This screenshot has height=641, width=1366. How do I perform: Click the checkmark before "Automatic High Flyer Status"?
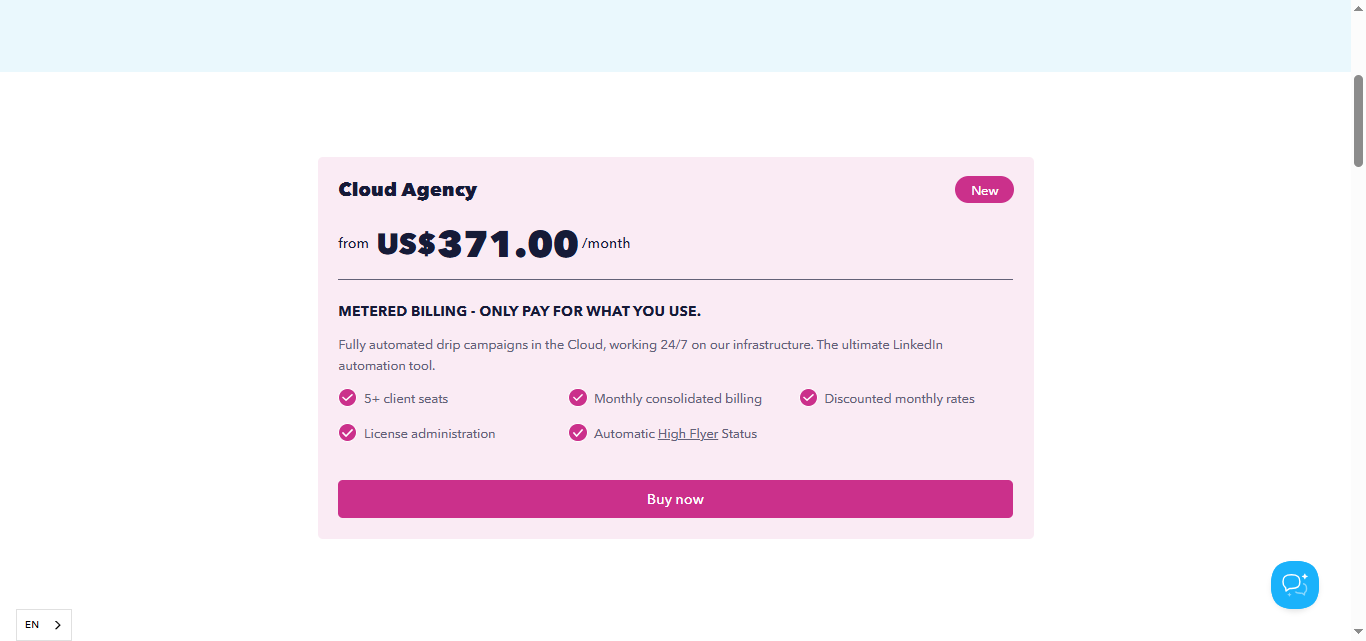click(578, 432)
